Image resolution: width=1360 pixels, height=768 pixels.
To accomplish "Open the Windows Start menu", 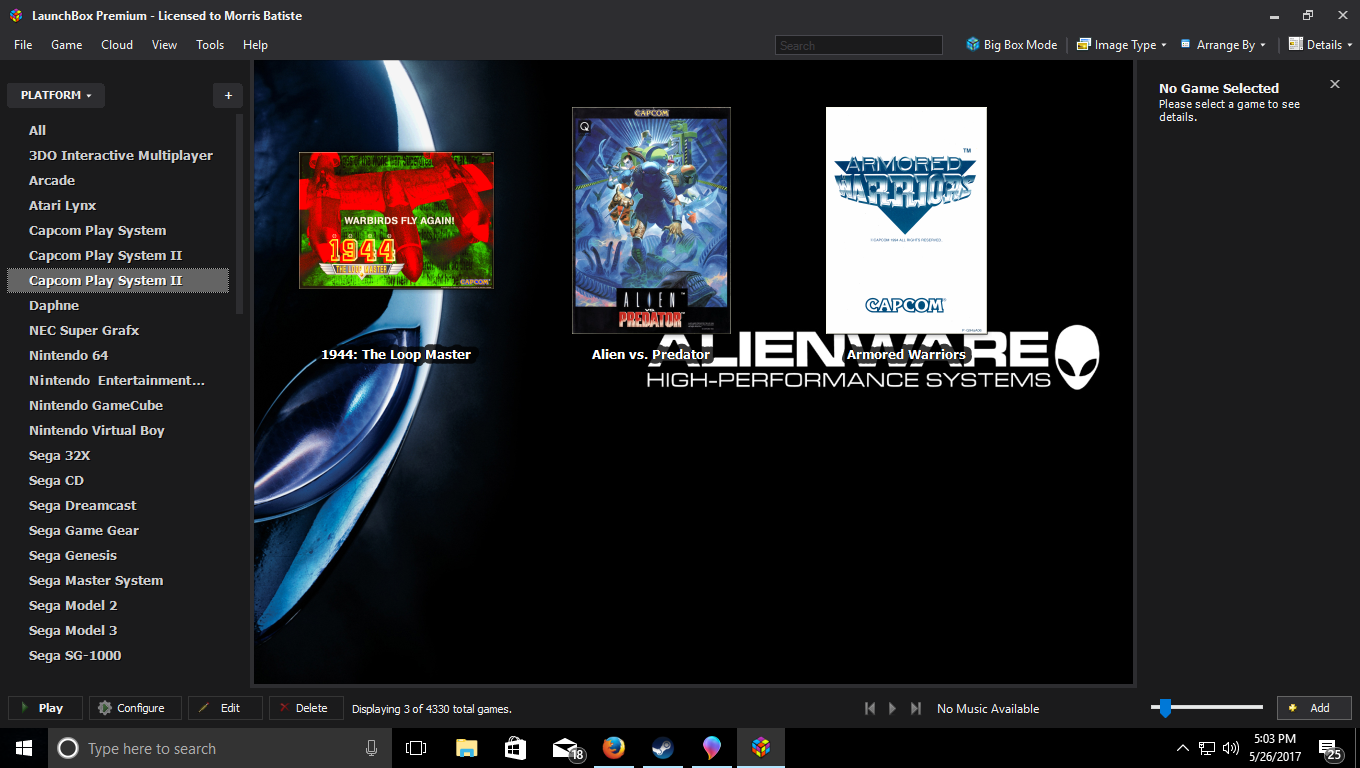I will click(x=24, y=748).
